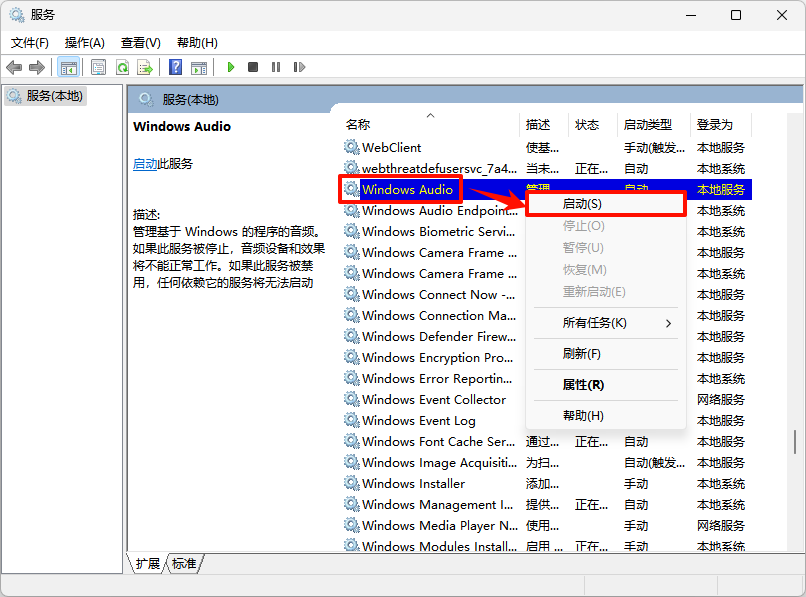This screenshot has width=806, height=597.
Task: Select 属性 in the context menu
Action: point(584,385)
